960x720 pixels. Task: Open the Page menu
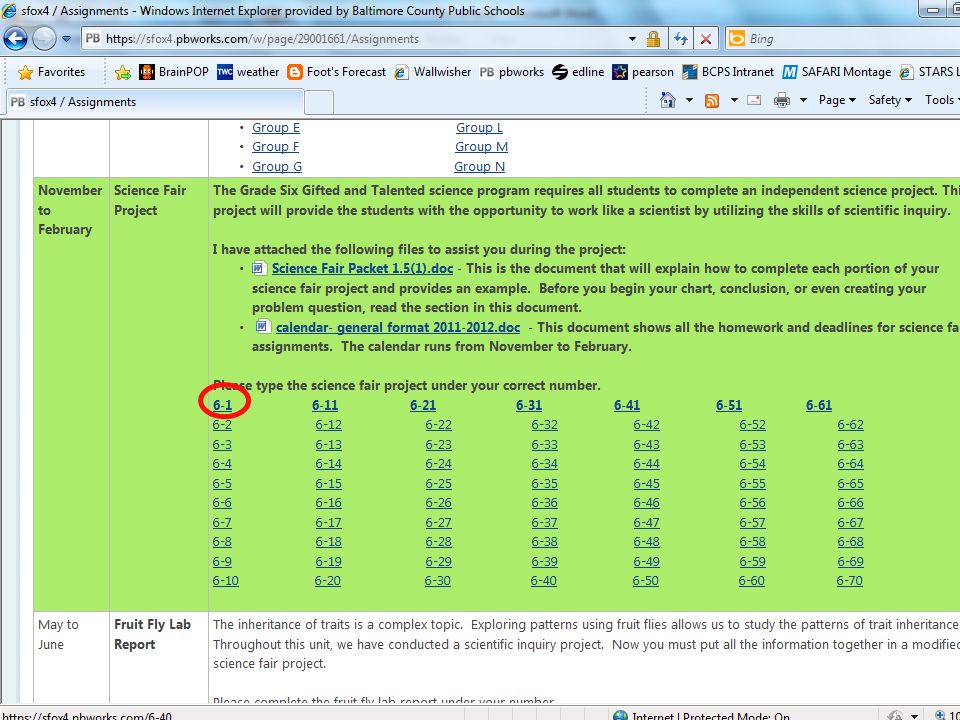[x=837, y=100]
